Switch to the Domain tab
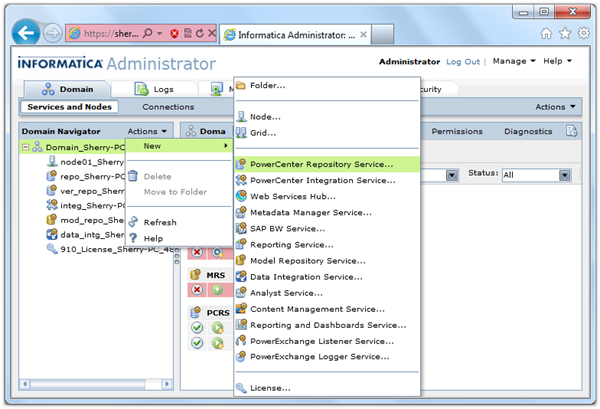Screen dimensions: 600x409 click(68, 89)
